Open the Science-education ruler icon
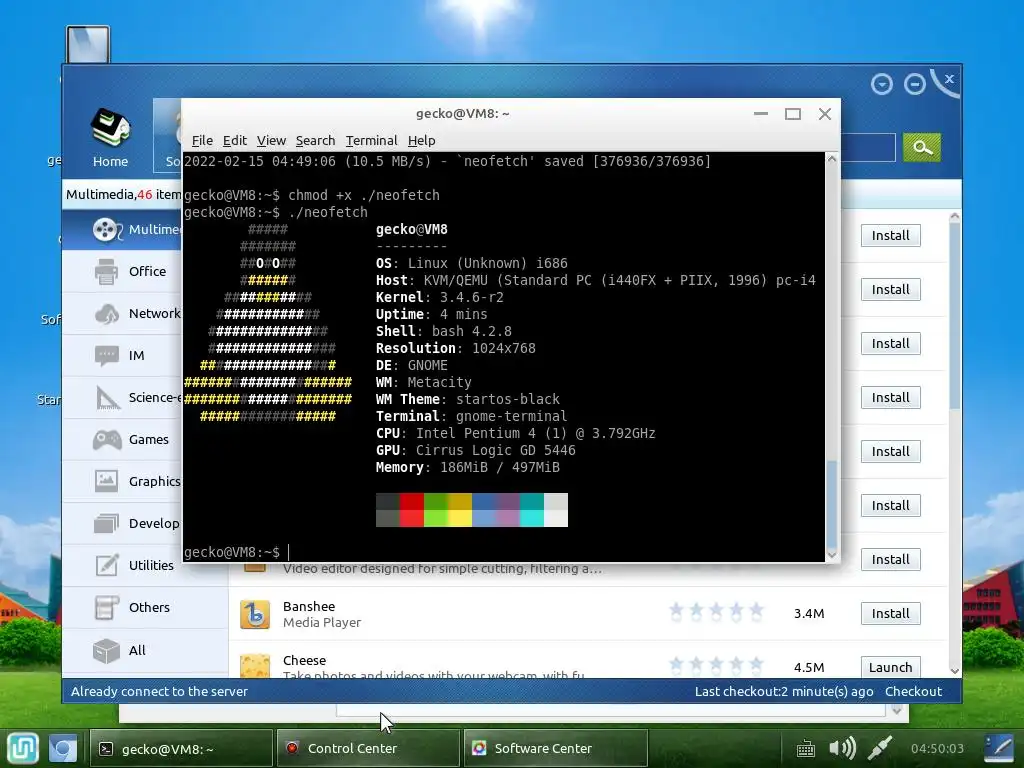This screenshot has width=1024, height=768. click(107, 397)
